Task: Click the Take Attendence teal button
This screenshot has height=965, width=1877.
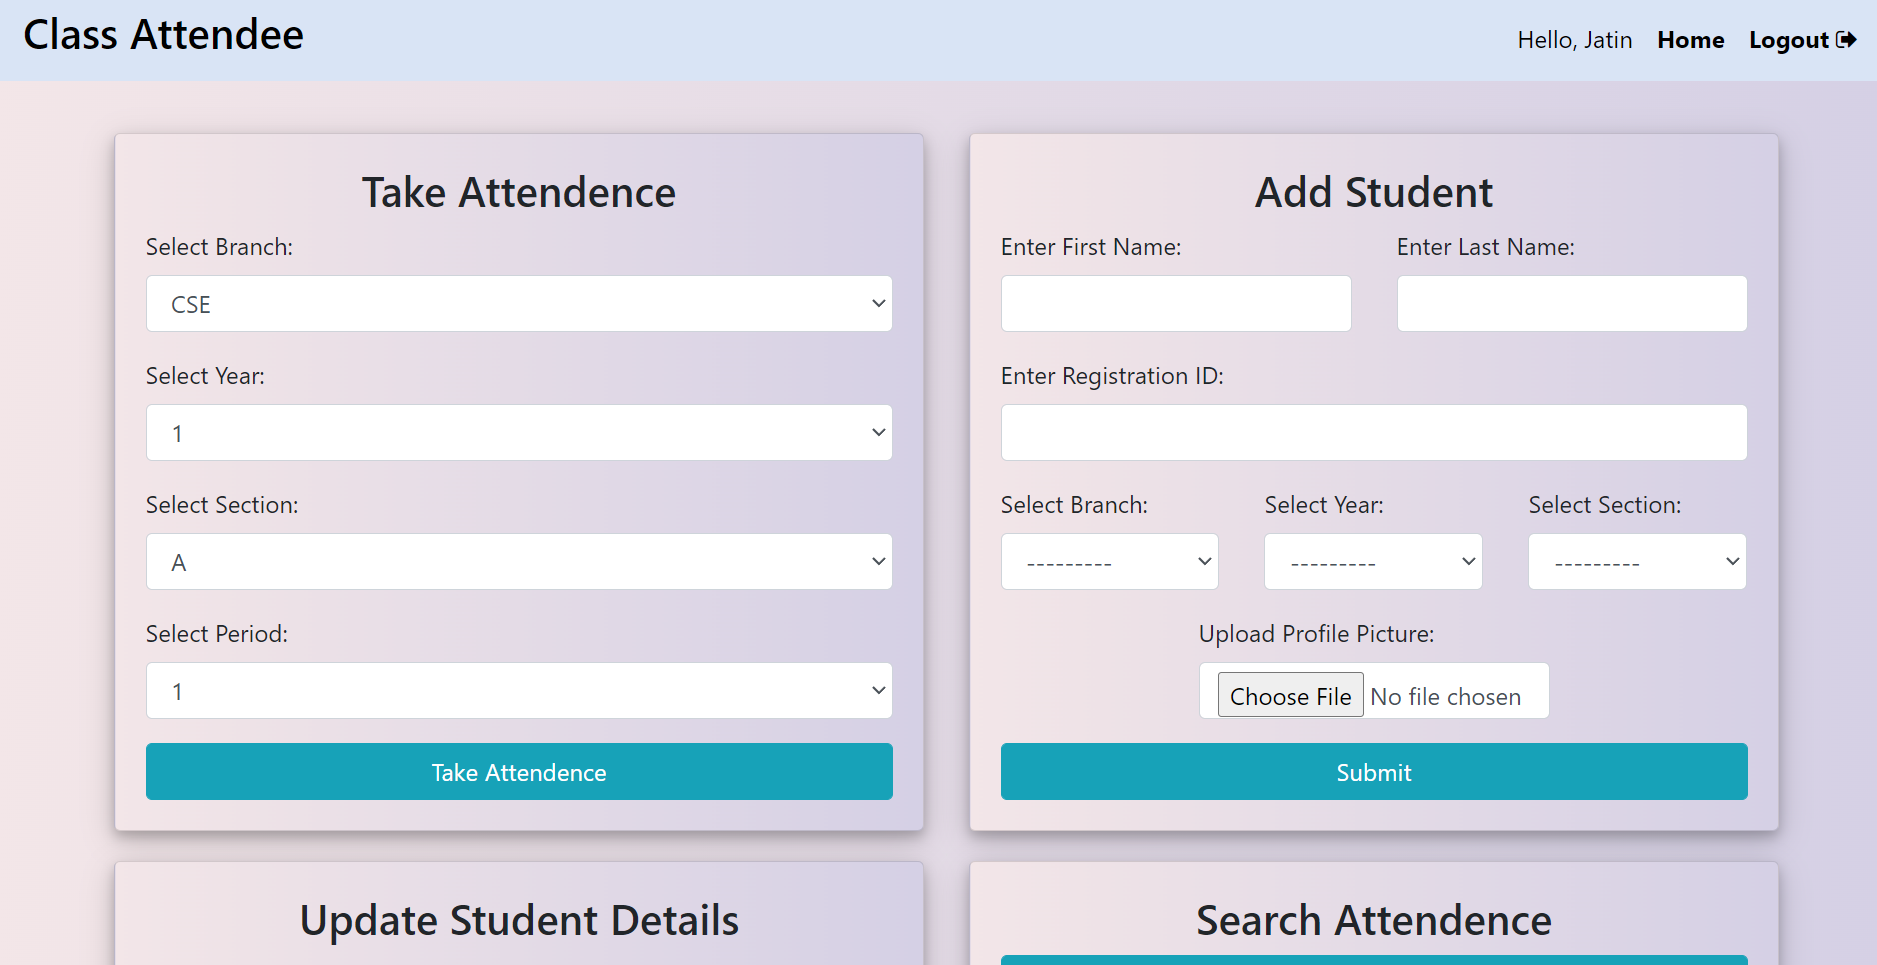Action: click(x=519, y=772)
